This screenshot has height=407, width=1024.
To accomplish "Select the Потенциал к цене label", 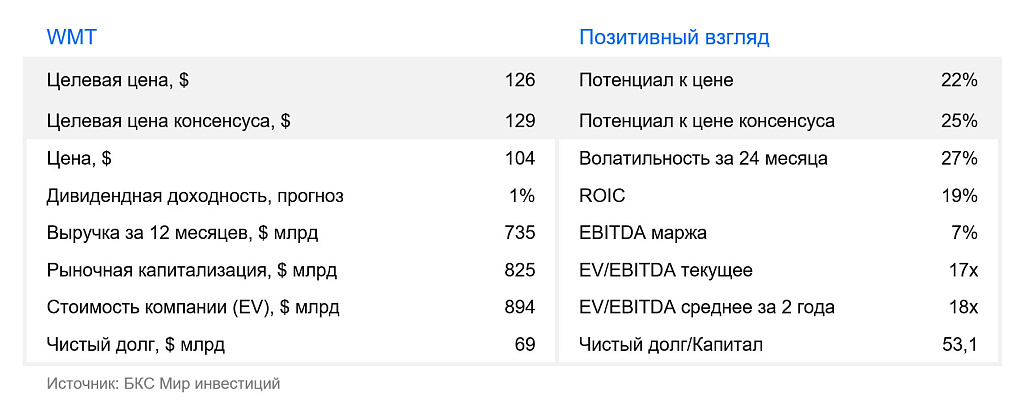I will coord(656,80).
